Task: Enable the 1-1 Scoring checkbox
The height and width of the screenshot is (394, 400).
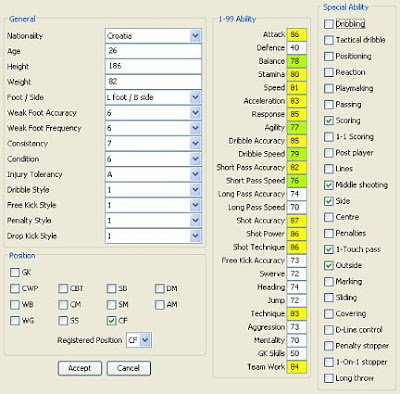Action: pos(329,137)
